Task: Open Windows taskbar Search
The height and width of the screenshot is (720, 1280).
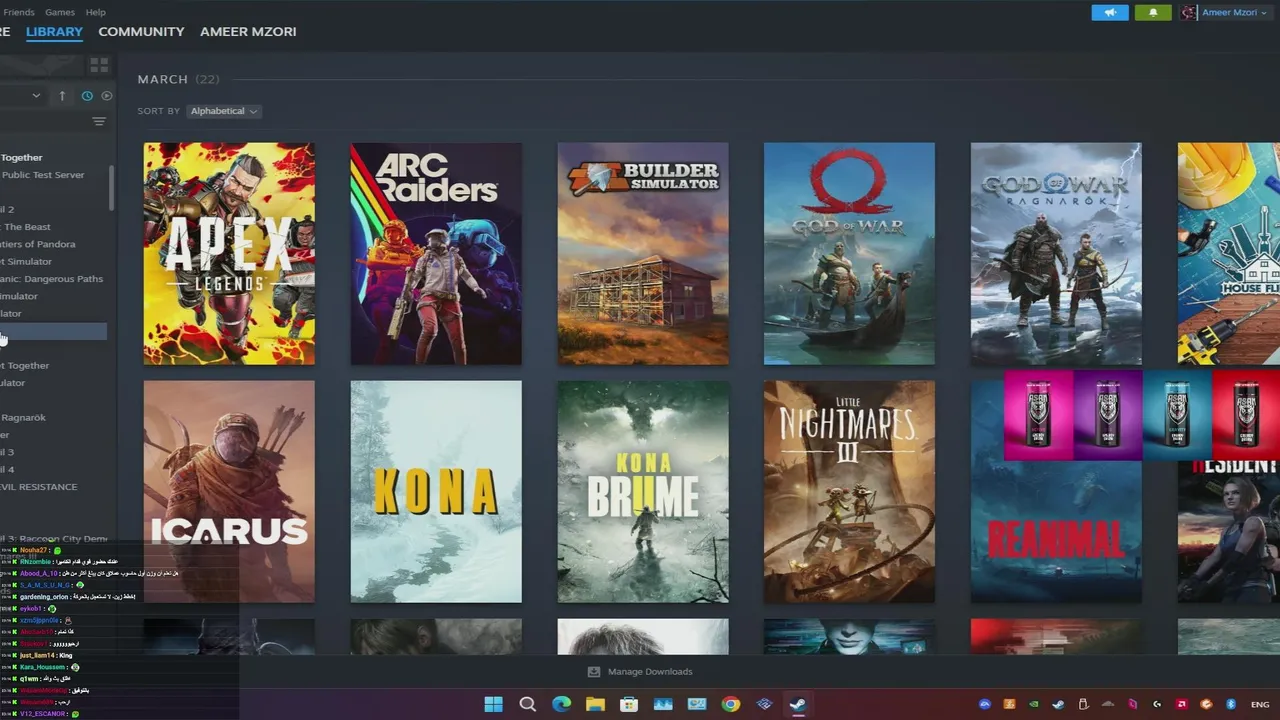Action: coord(527,704)
